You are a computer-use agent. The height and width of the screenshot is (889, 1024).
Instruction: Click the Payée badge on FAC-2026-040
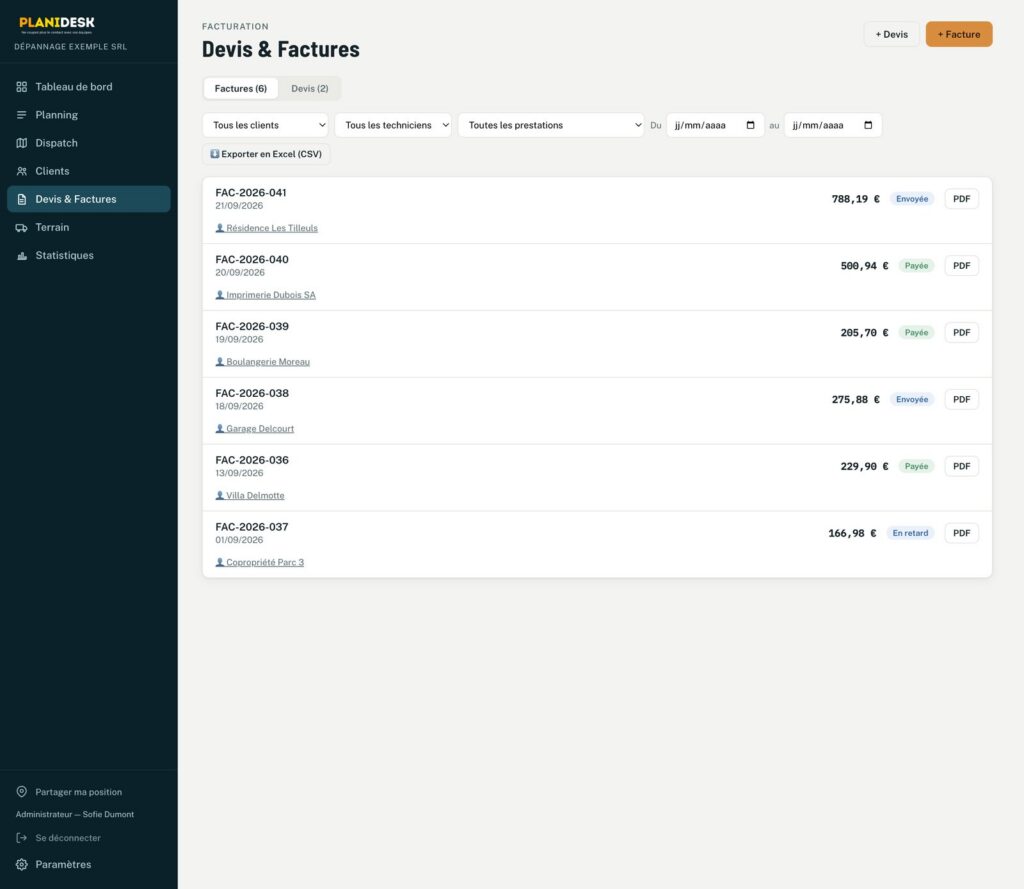point(916,266)
